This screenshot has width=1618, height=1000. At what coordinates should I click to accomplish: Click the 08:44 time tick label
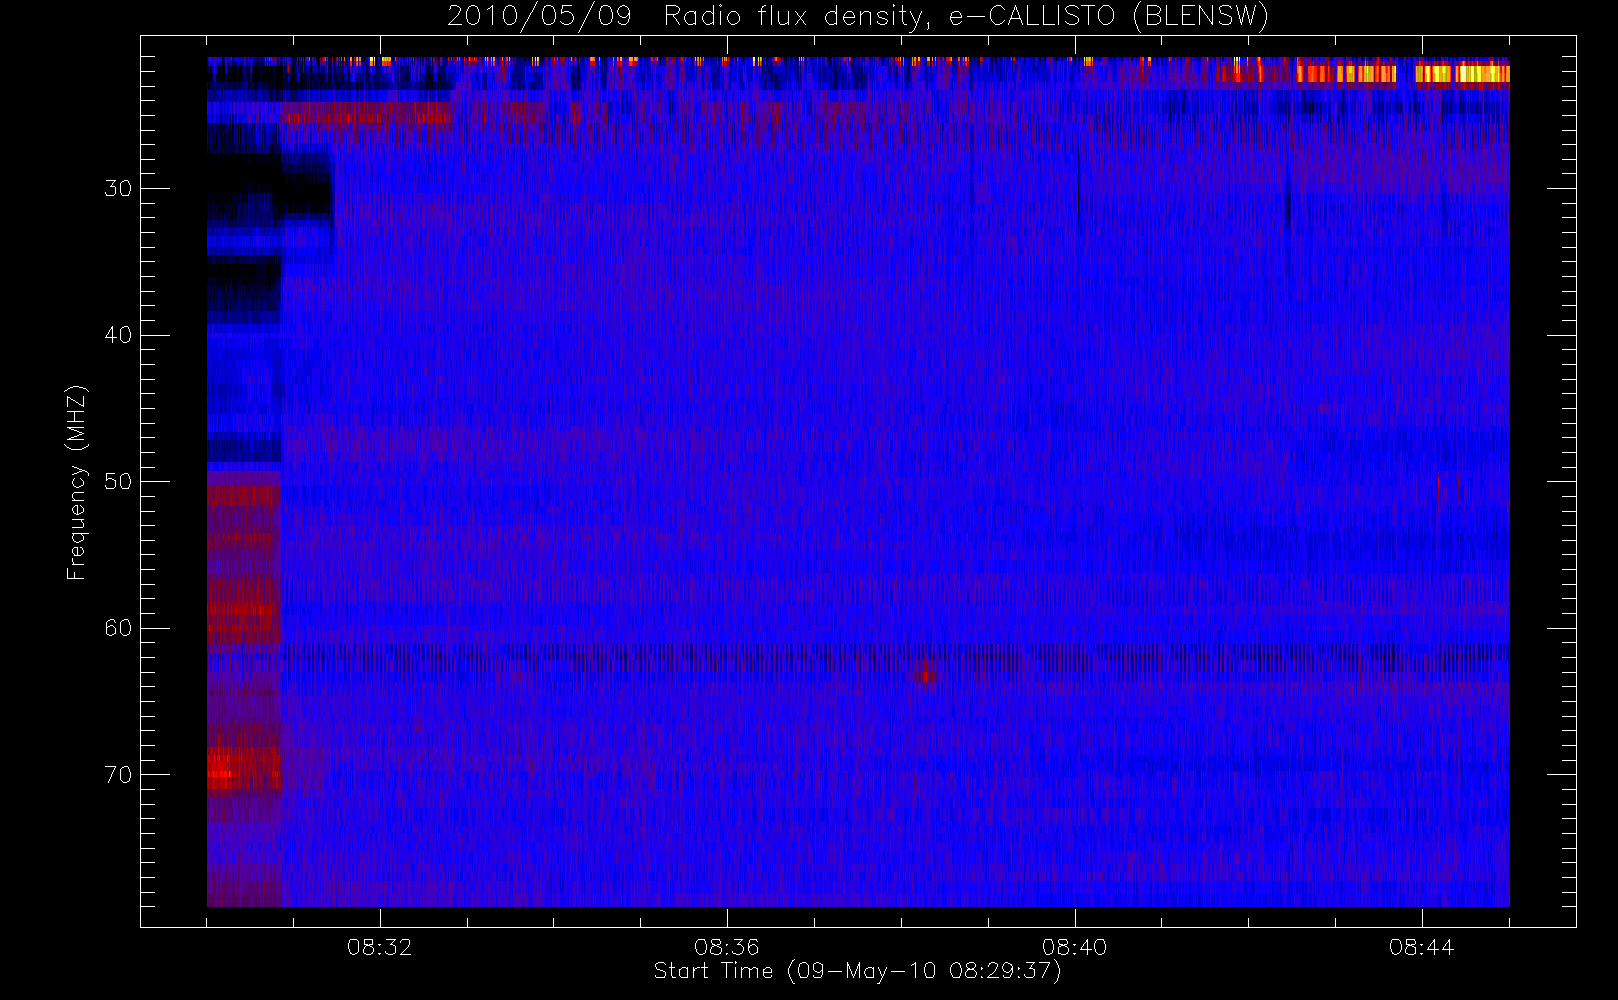(1422, 947)
